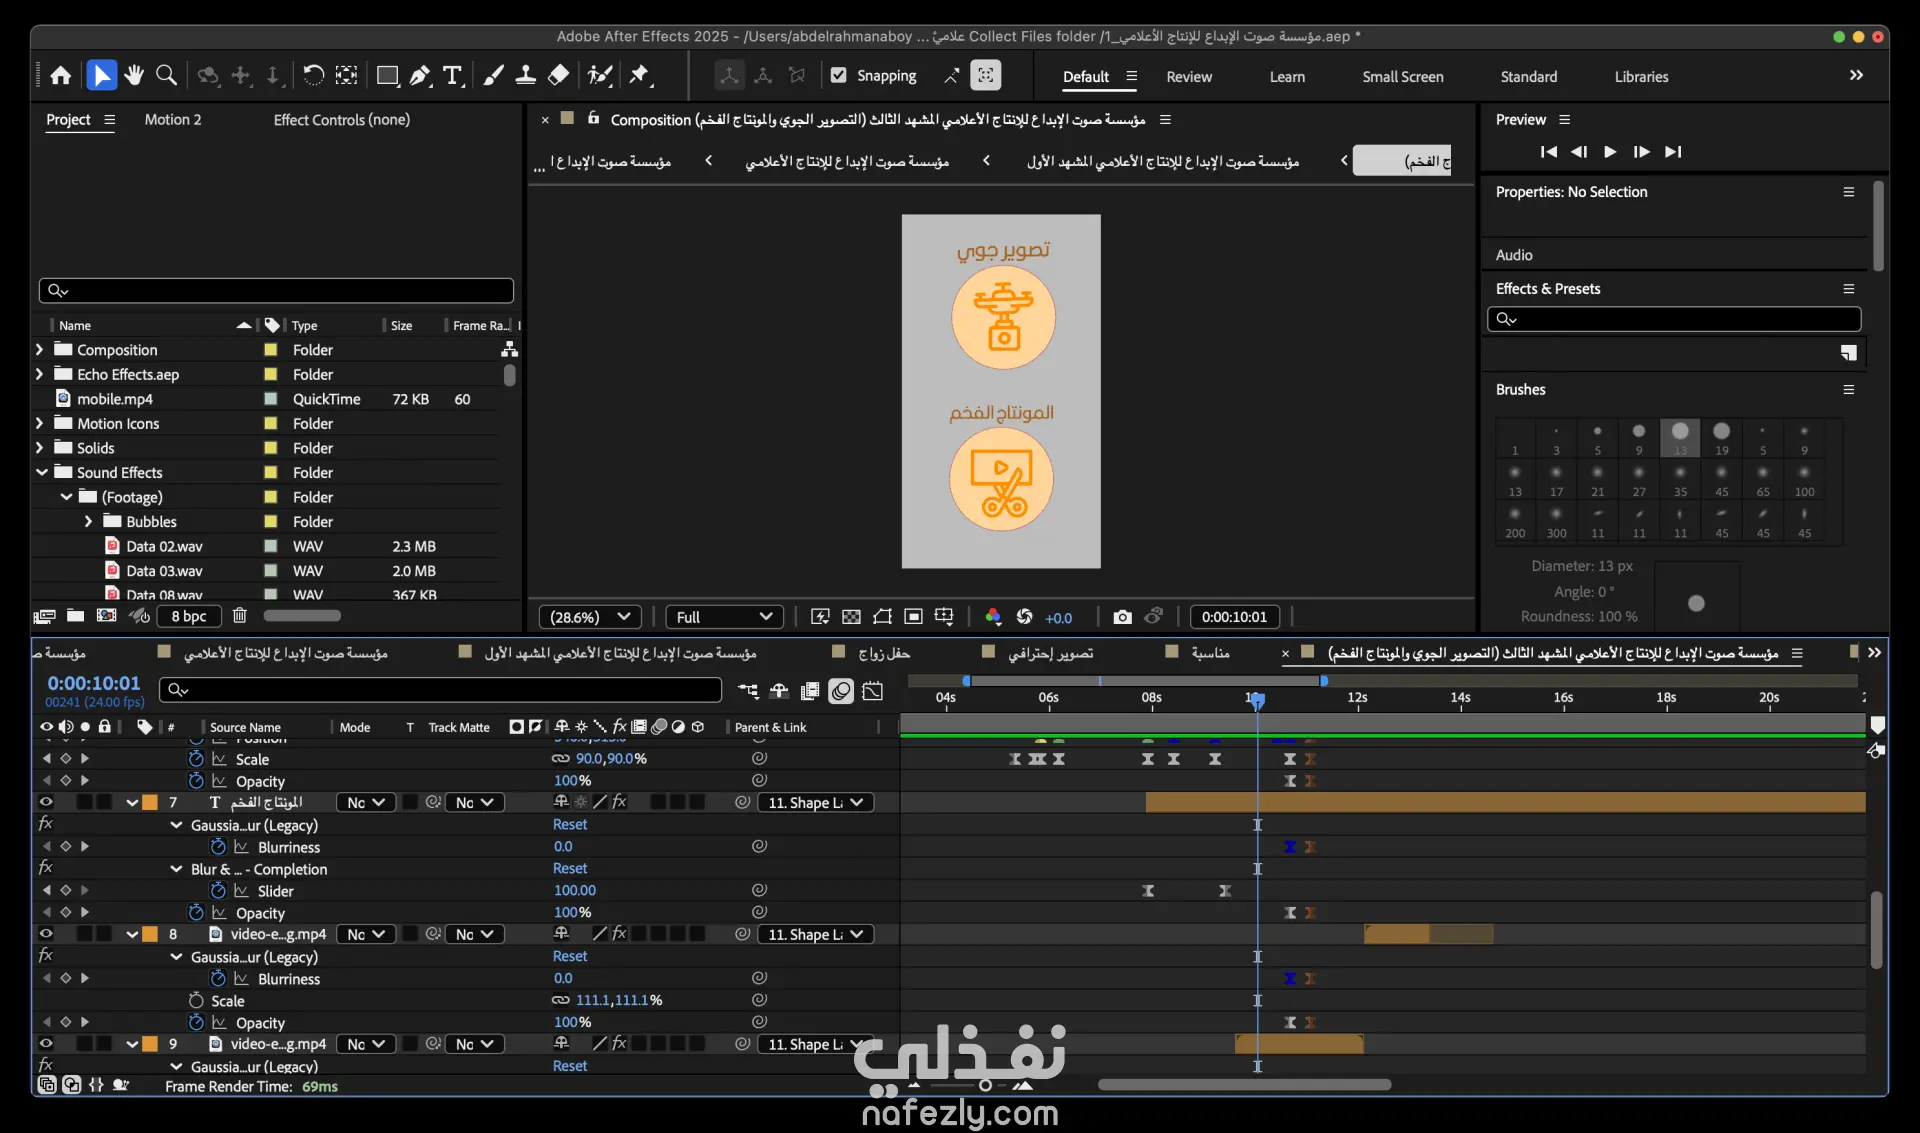Viewport: 1920px width, 1133px height.
Task: Take a snapshot with the camera icon
Action: [1122, 617]
